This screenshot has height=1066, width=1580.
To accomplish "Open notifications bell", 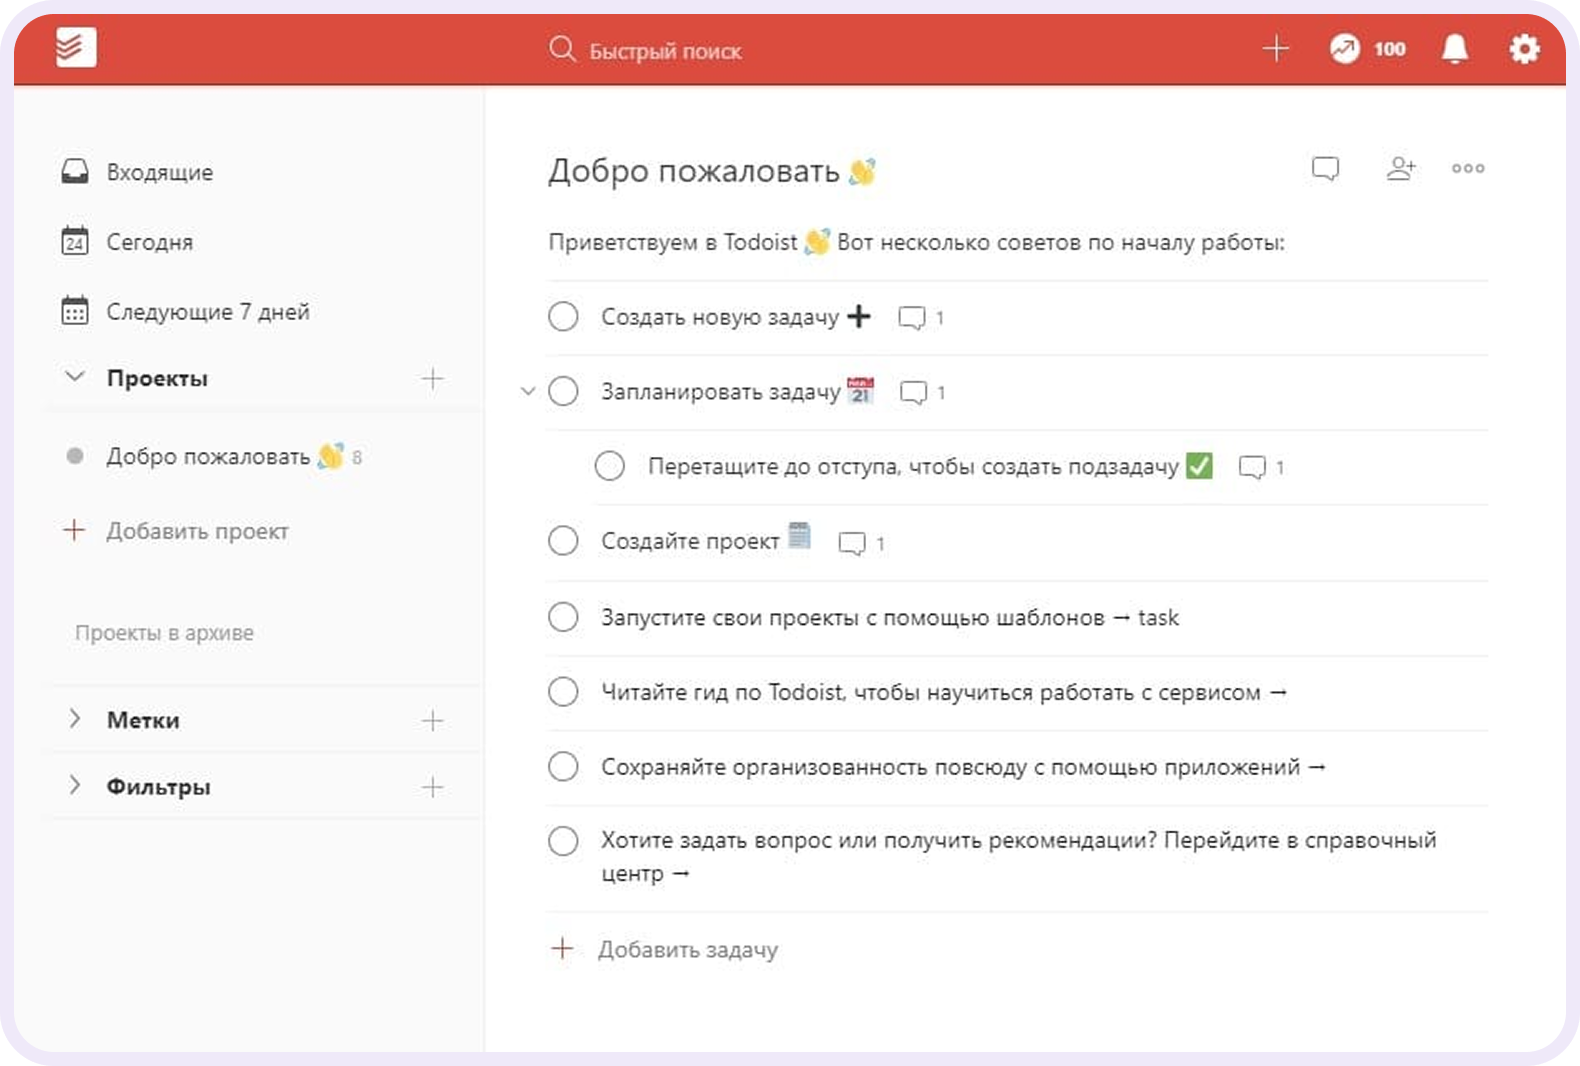I will [x=1455, y=48].
